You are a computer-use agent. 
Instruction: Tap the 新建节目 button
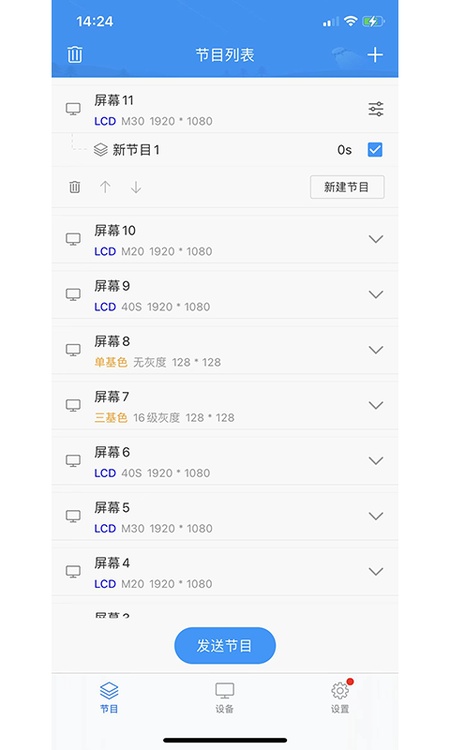(x=347, y=187)
